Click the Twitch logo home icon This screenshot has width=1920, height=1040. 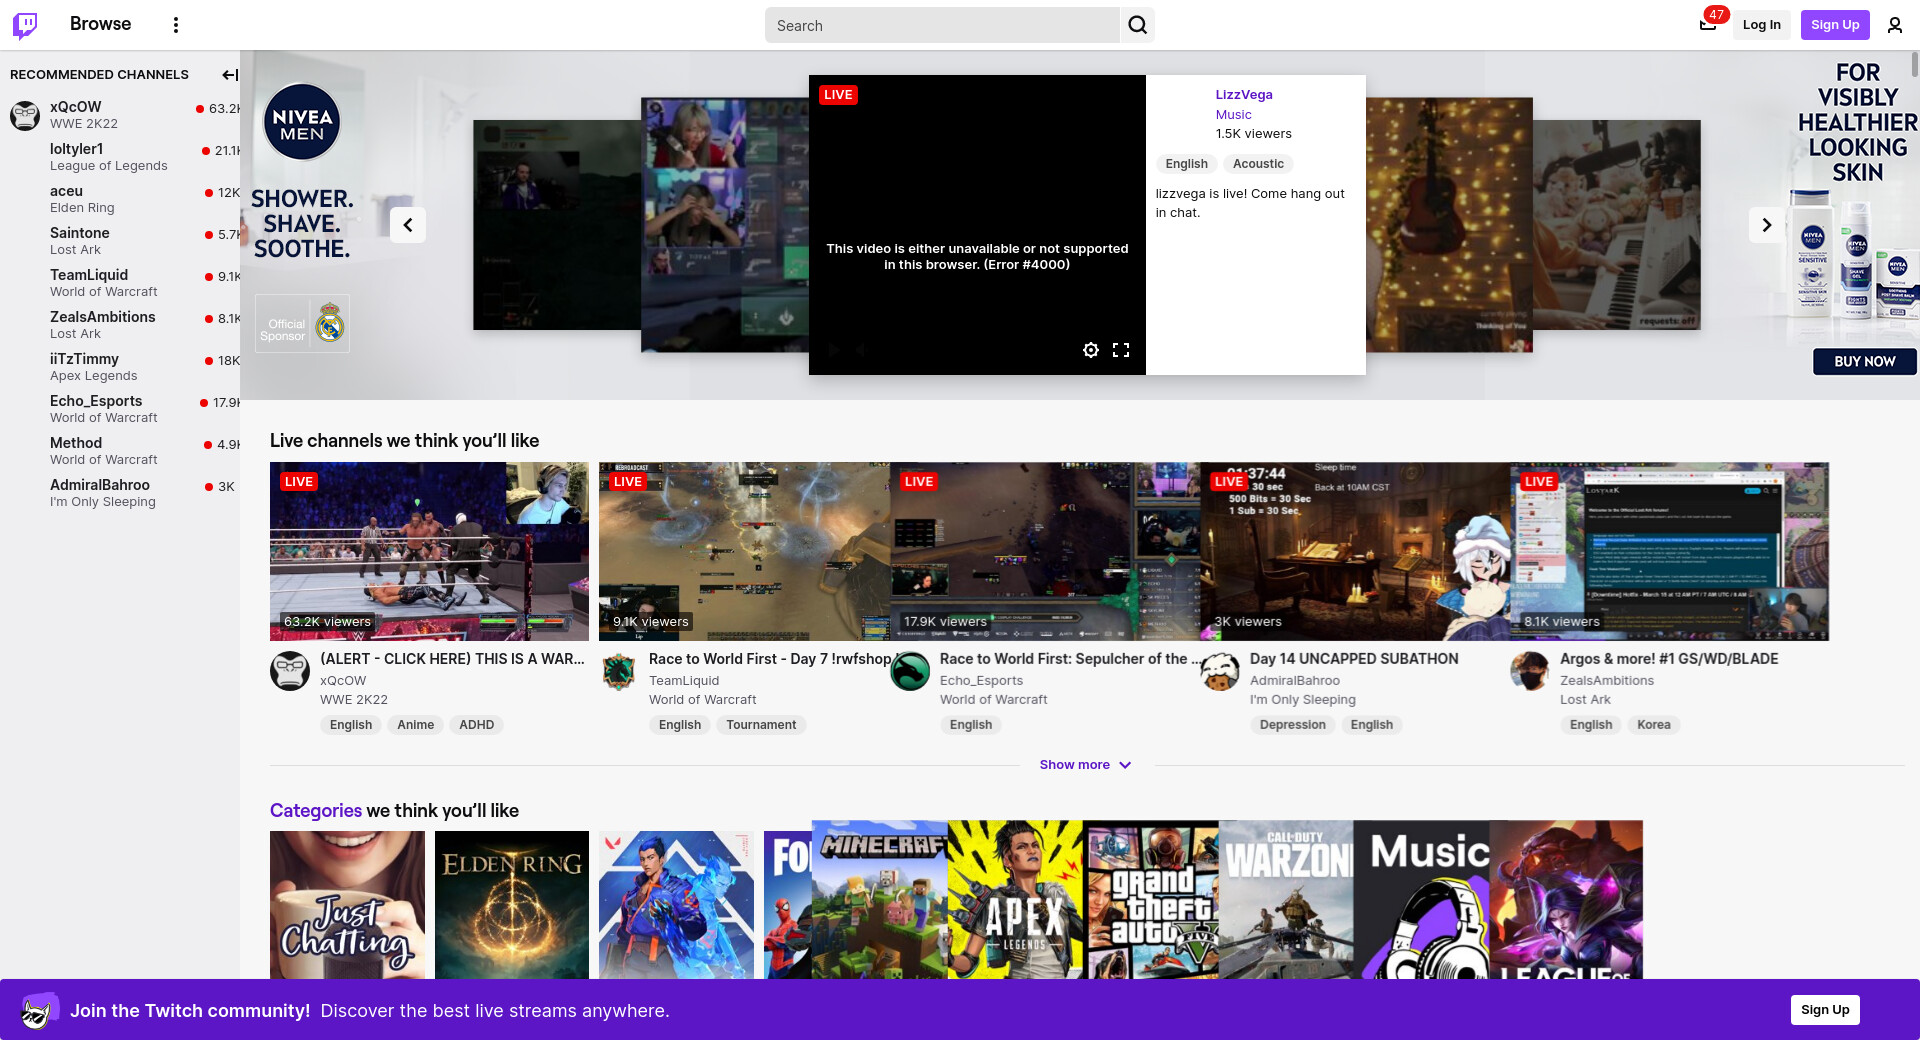(25, 25)
